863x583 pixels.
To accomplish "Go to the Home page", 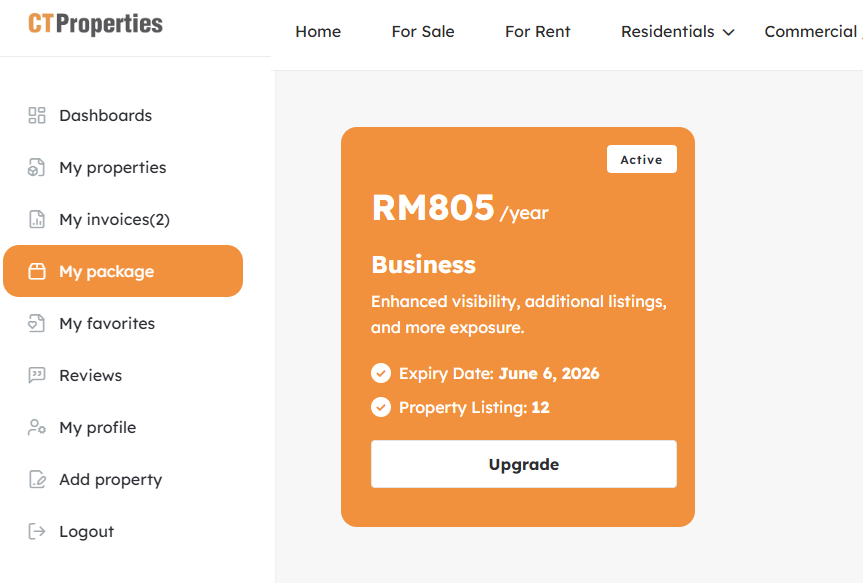I will (318, 32).
